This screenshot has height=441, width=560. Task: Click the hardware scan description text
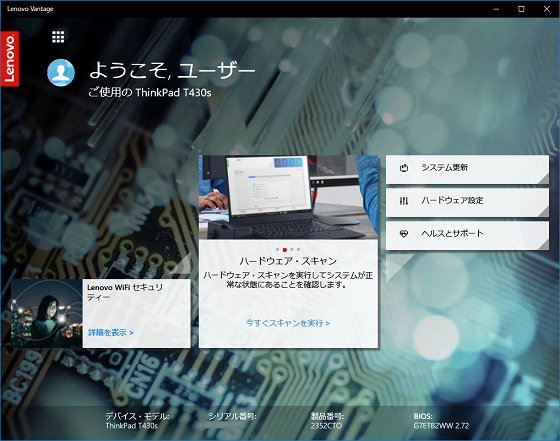[288, 280]
